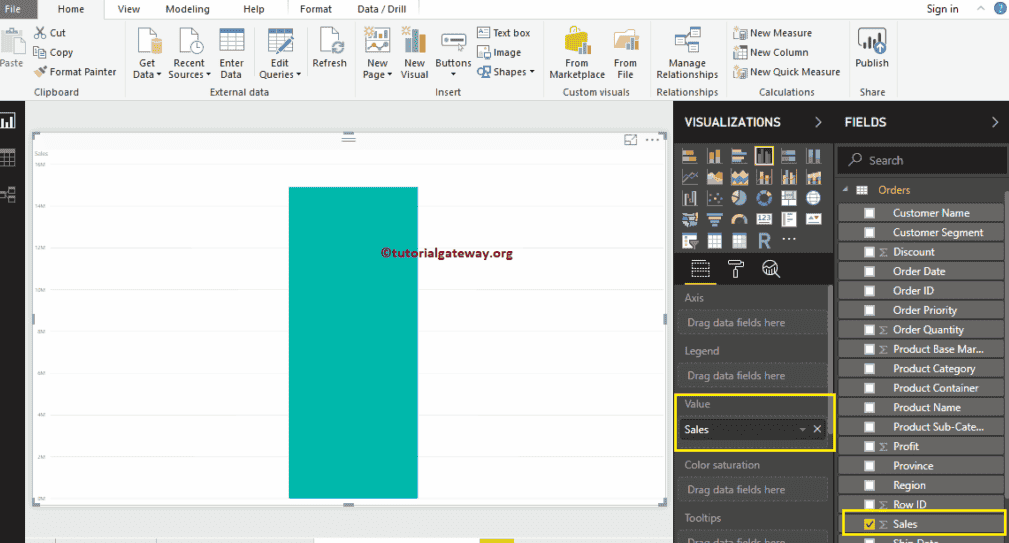Tick the Customer Name field checkbox
The height and width of the screenshot is (543, 1009).
[869, 213]
